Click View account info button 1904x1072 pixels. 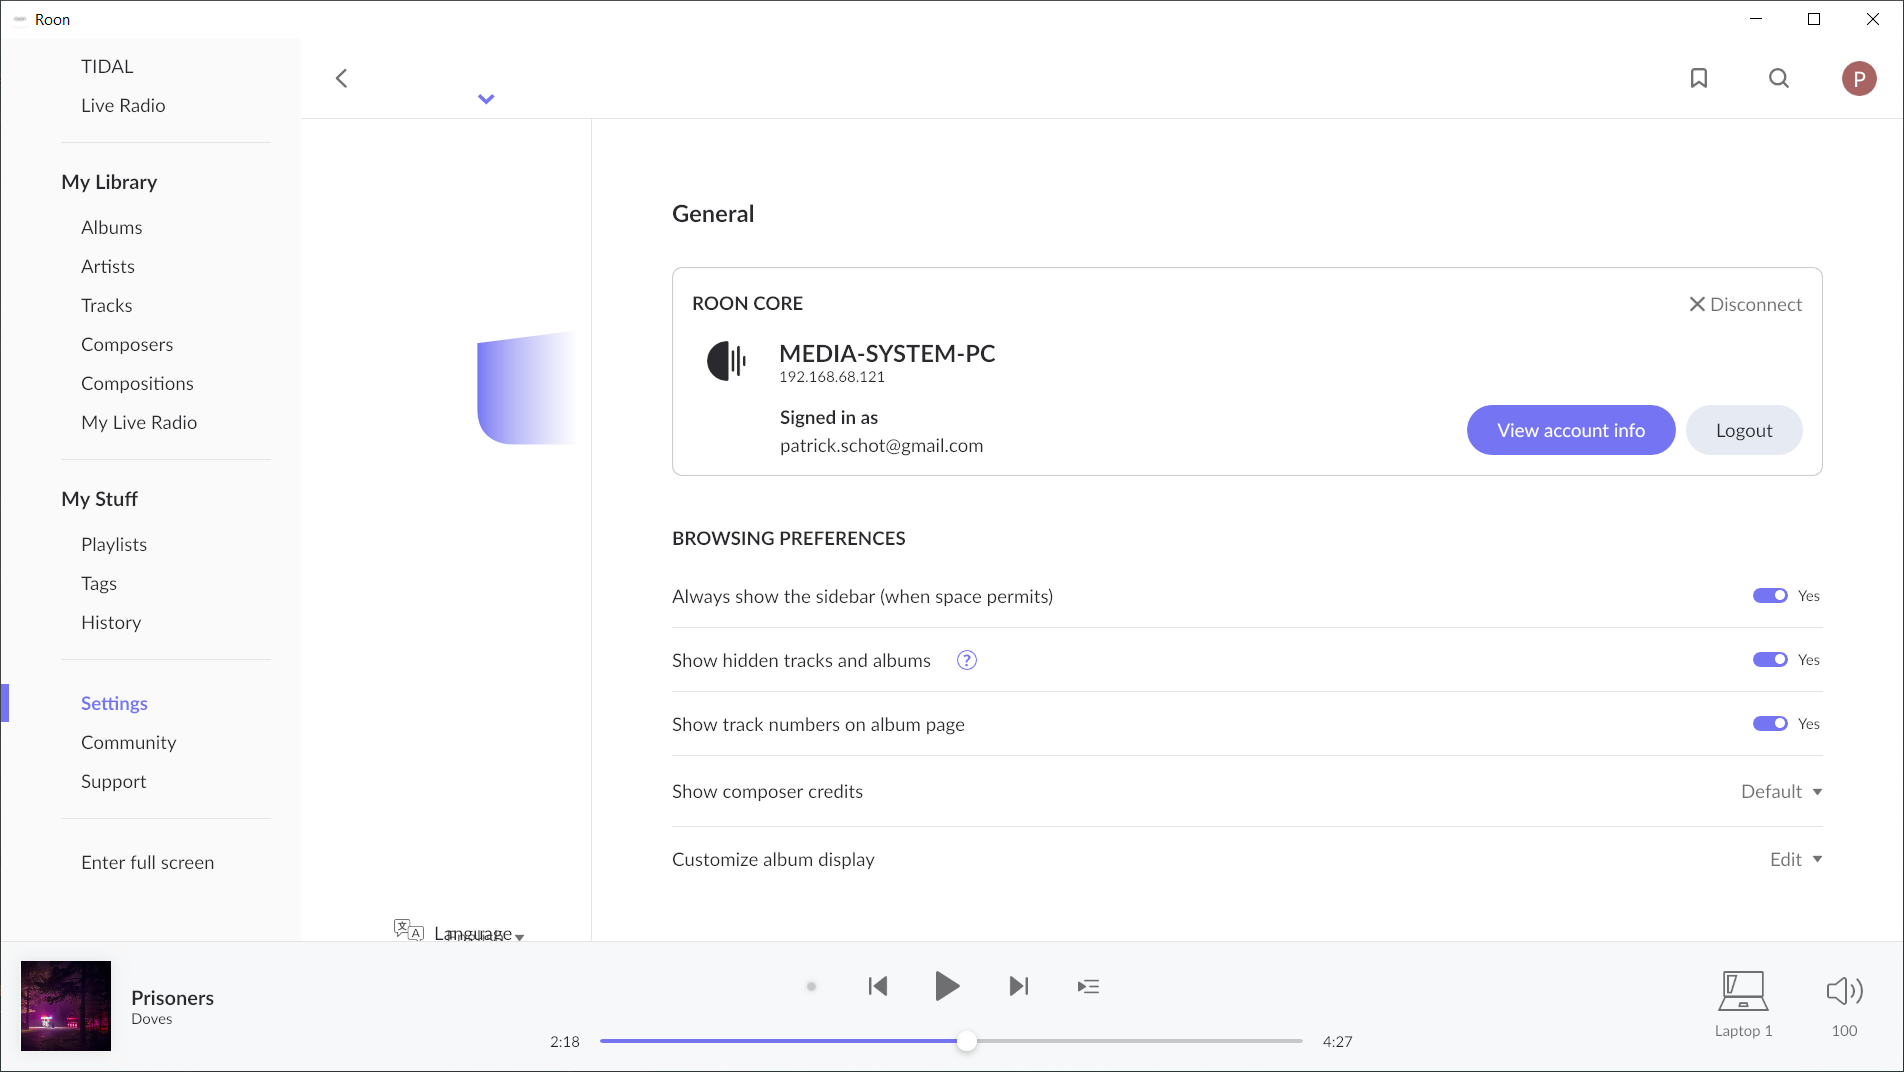click(x=1570, y=430)
